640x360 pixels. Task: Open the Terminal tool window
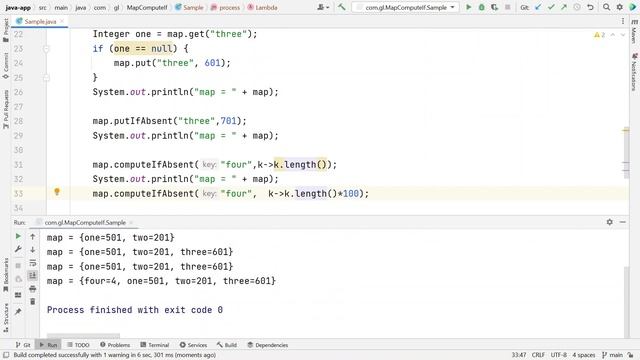click(155, 345)
